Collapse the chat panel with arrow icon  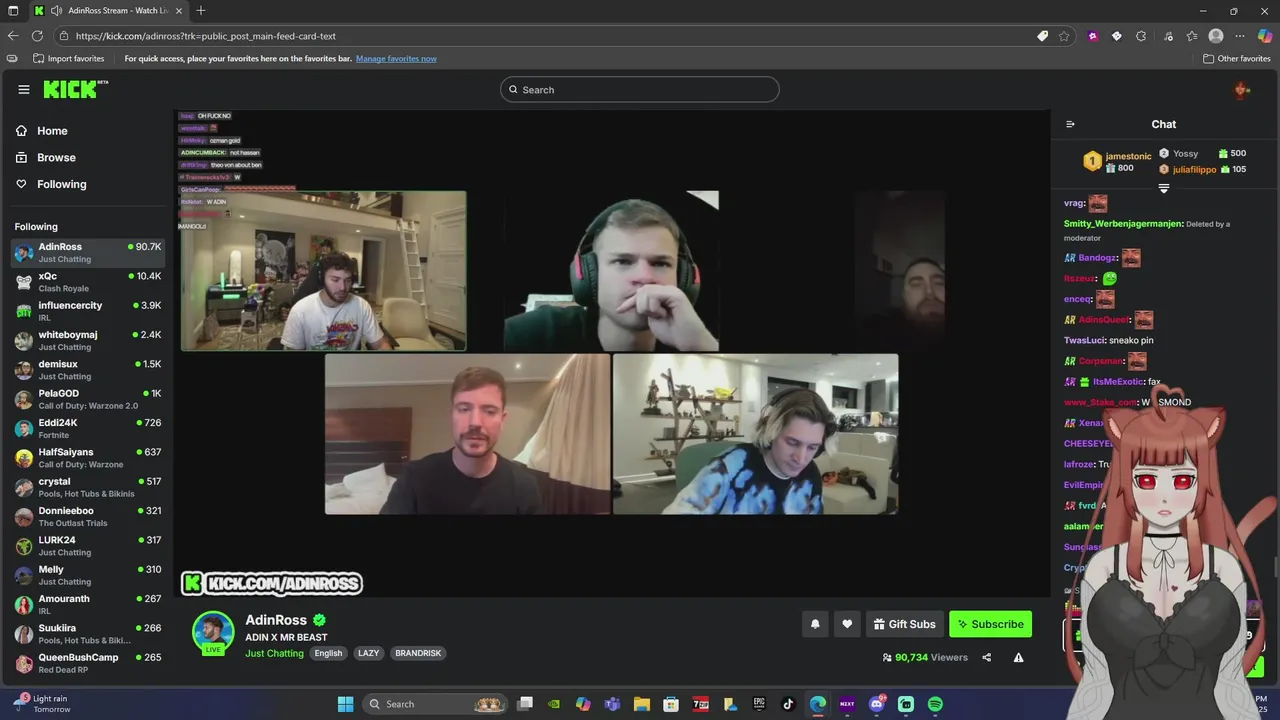click(x=1070, y=124)
